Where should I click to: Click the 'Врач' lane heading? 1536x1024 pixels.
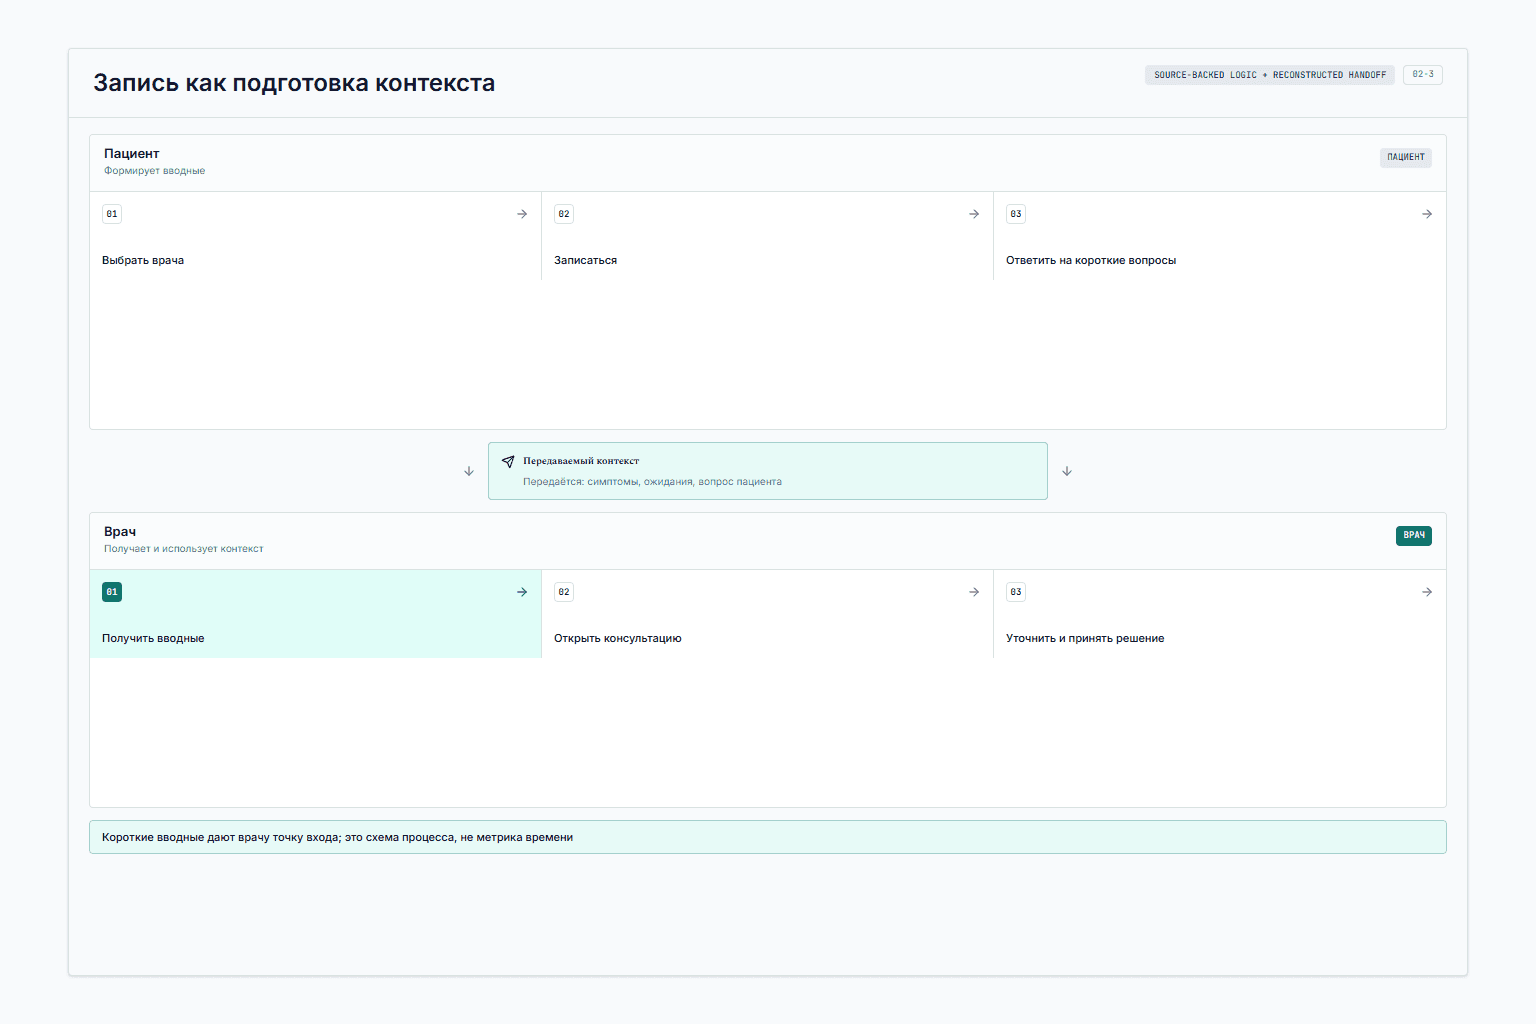(120, 531)
